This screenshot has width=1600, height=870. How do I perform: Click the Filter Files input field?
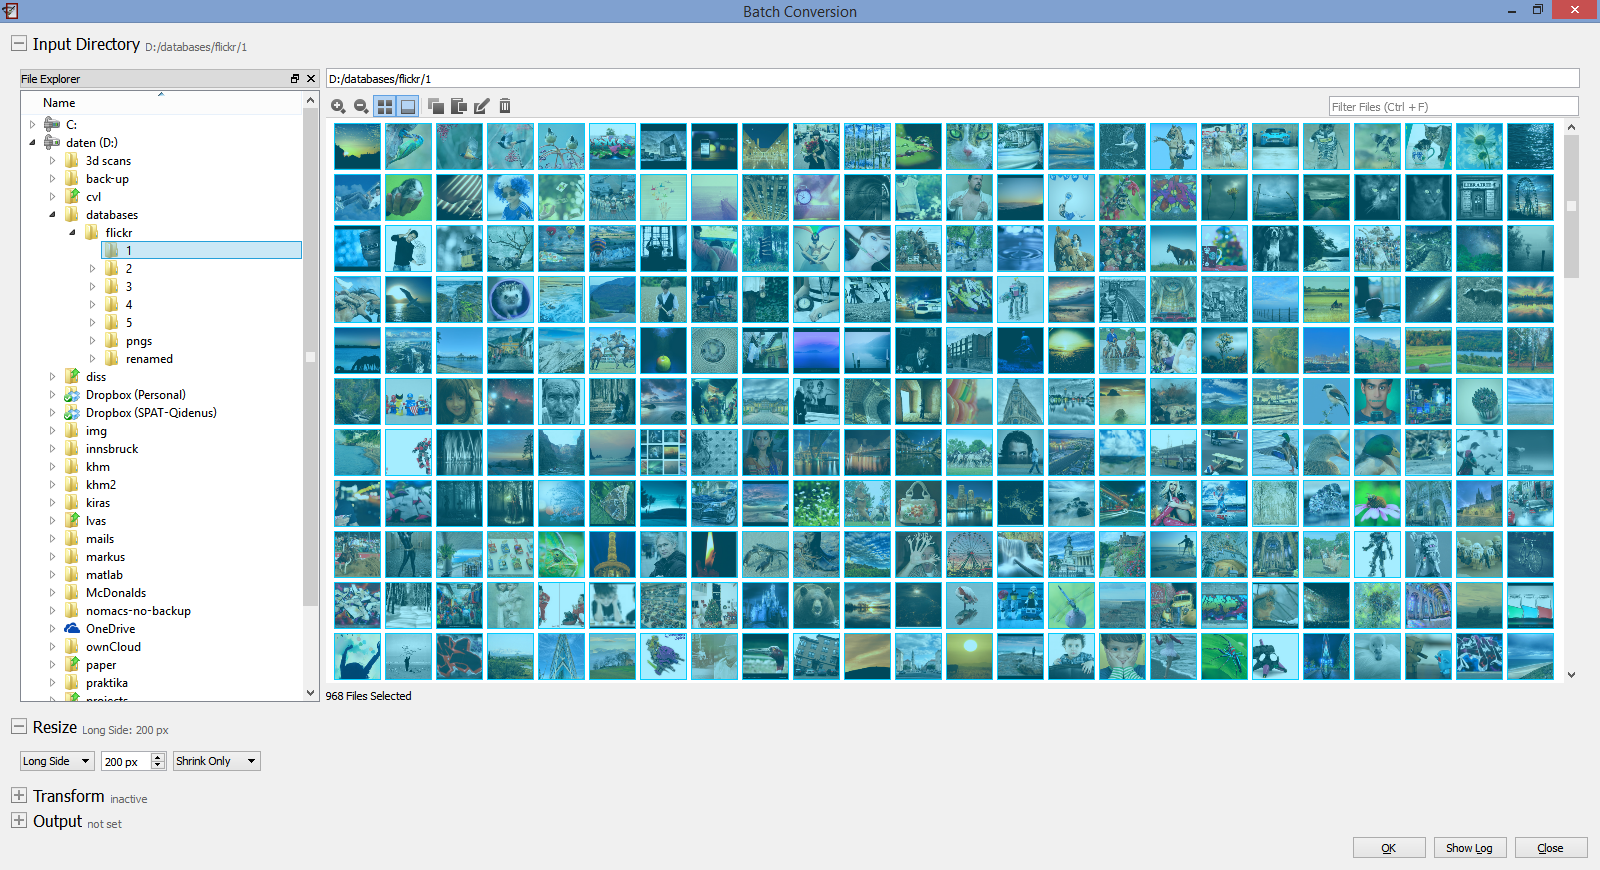point(1453,107)
